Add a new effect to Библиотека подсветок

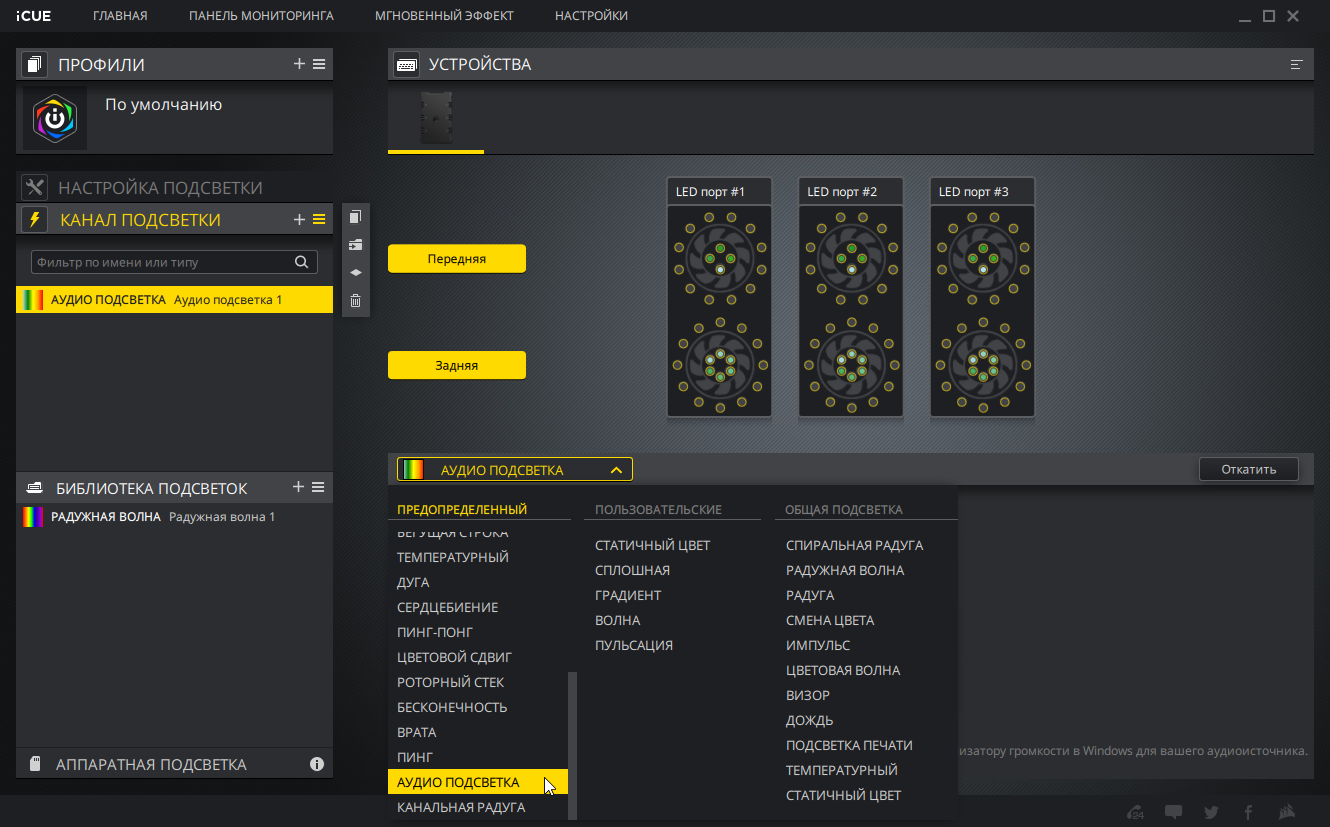click(x=298, y=487)
